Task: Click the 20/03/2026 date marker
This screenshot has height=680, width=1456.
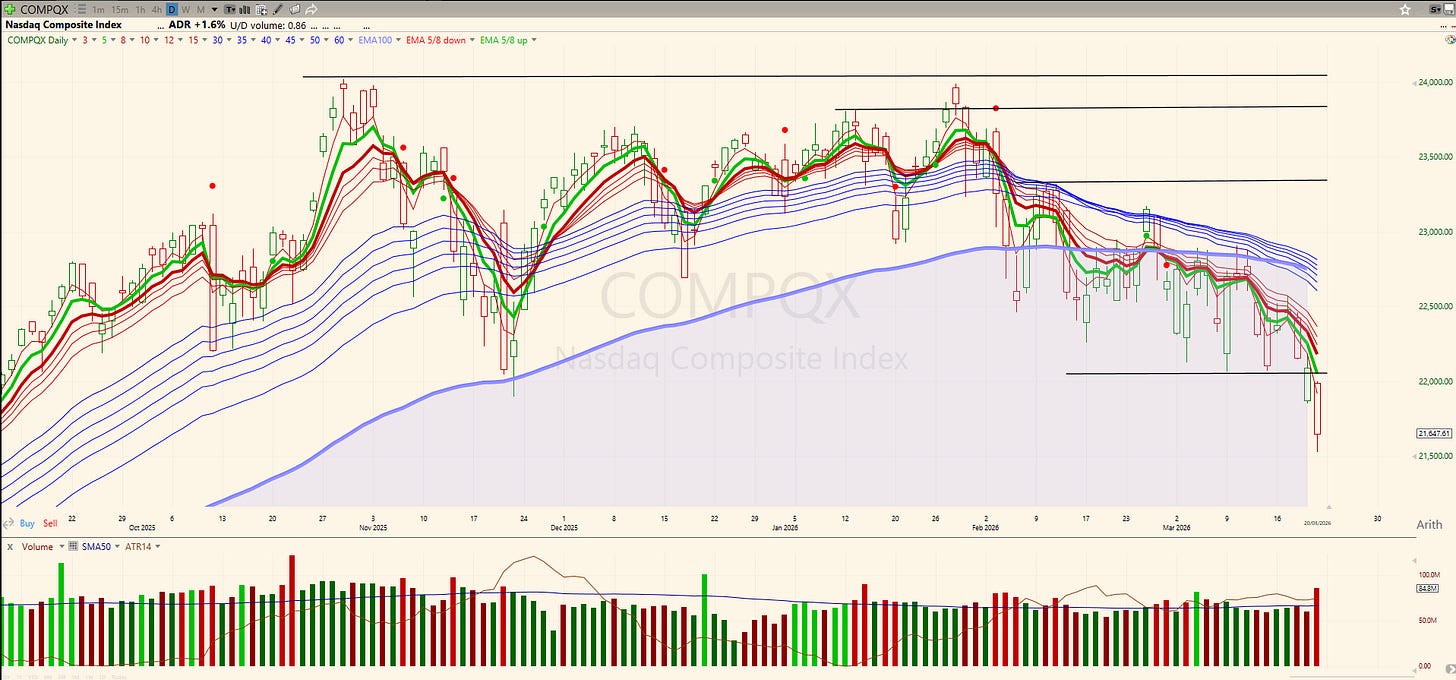Action: [1317, 522]
